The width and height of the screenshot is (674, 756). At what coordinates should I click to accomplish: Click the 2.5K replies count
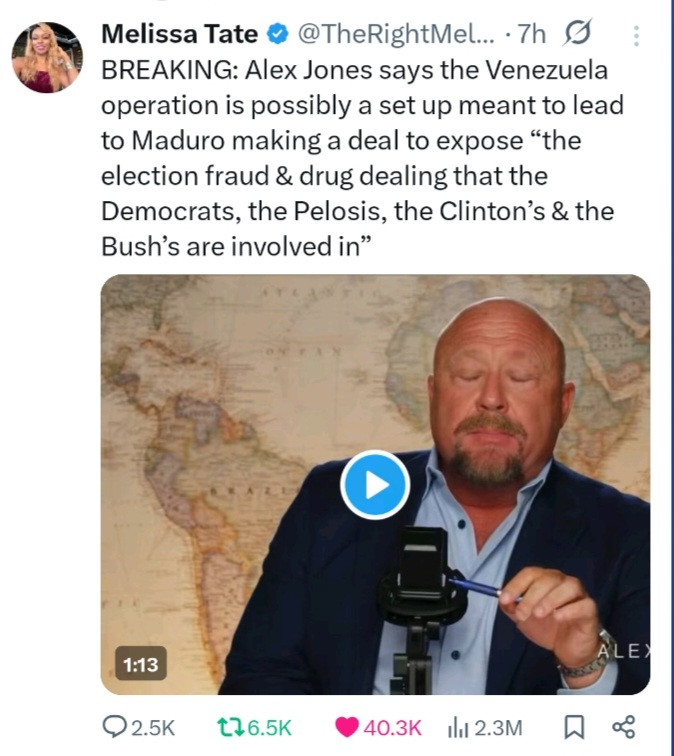click(153, 727)
